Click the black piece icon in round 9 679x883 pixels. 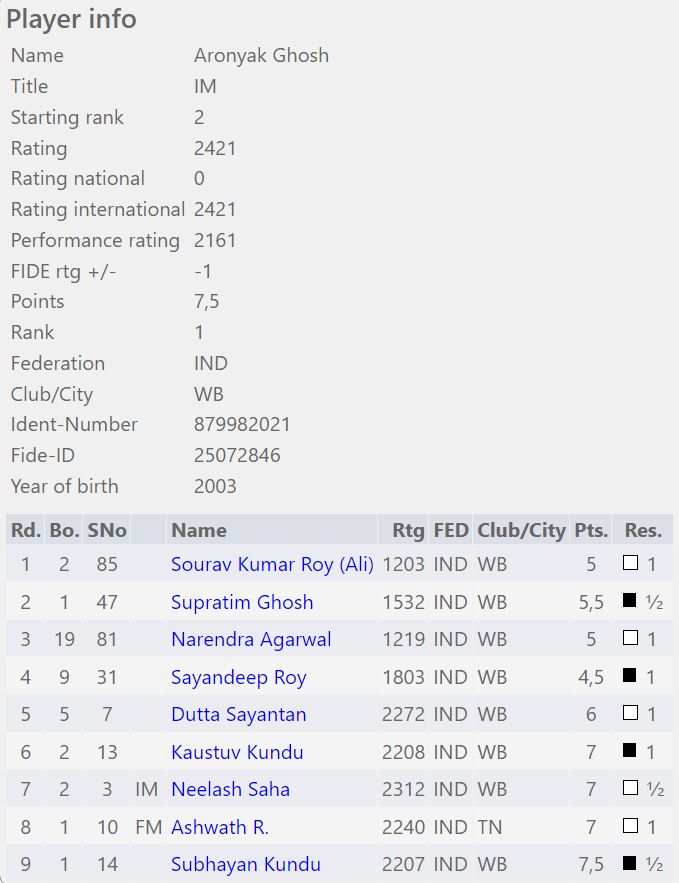[x=630, y=863]
